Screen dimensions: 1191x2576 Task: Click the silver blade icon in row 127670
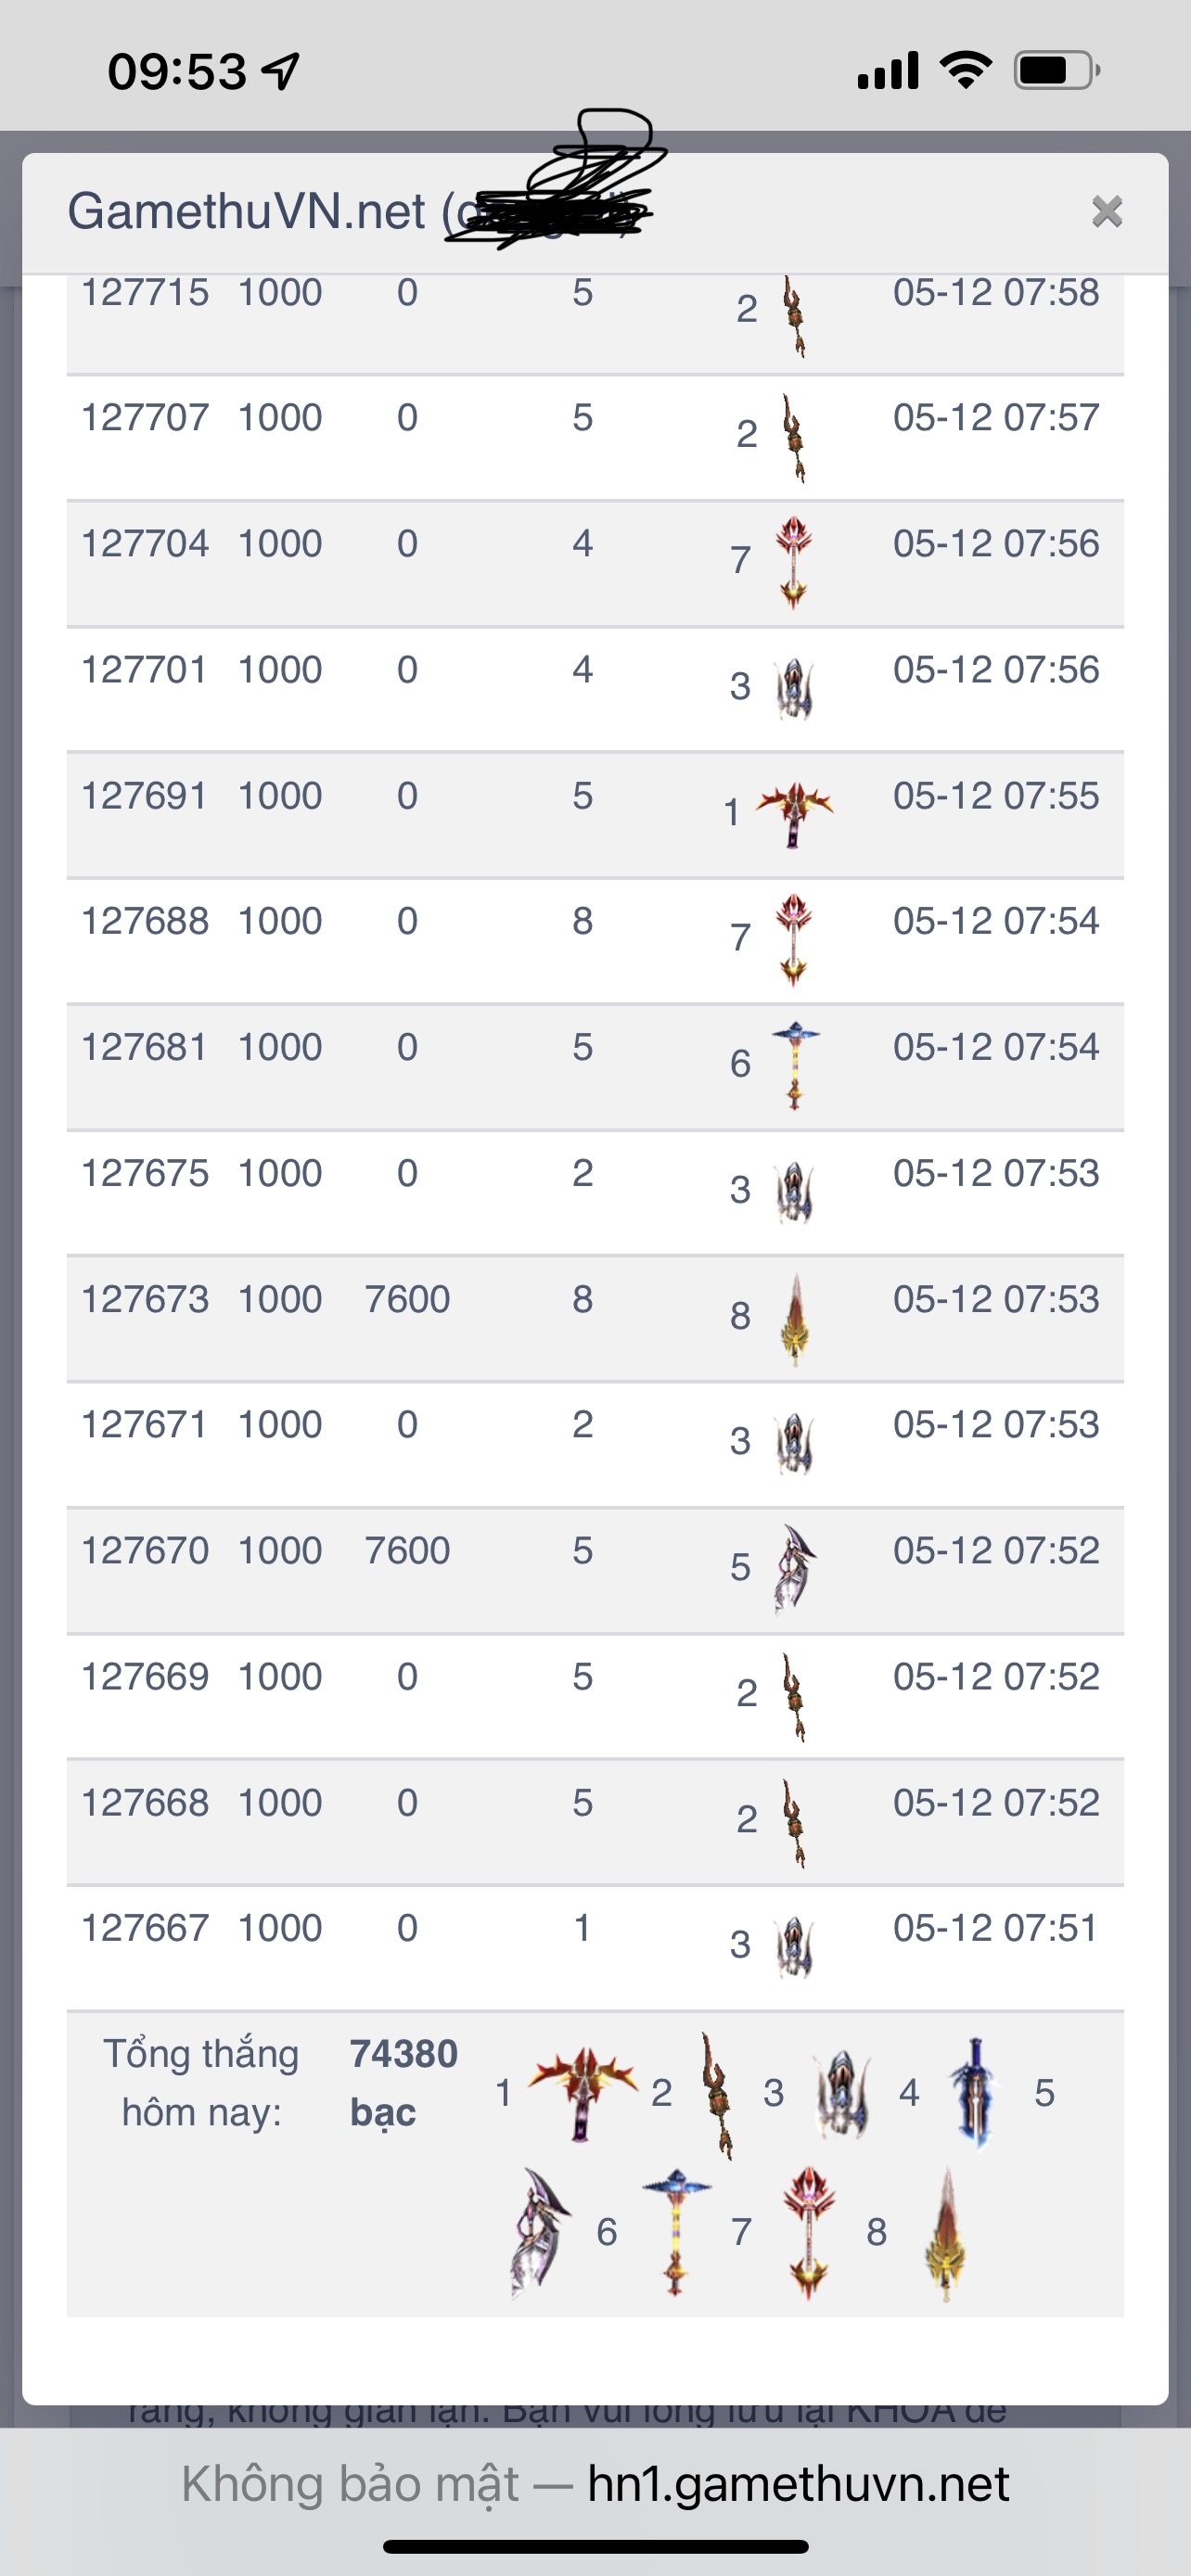click(x=794, y=1568)
